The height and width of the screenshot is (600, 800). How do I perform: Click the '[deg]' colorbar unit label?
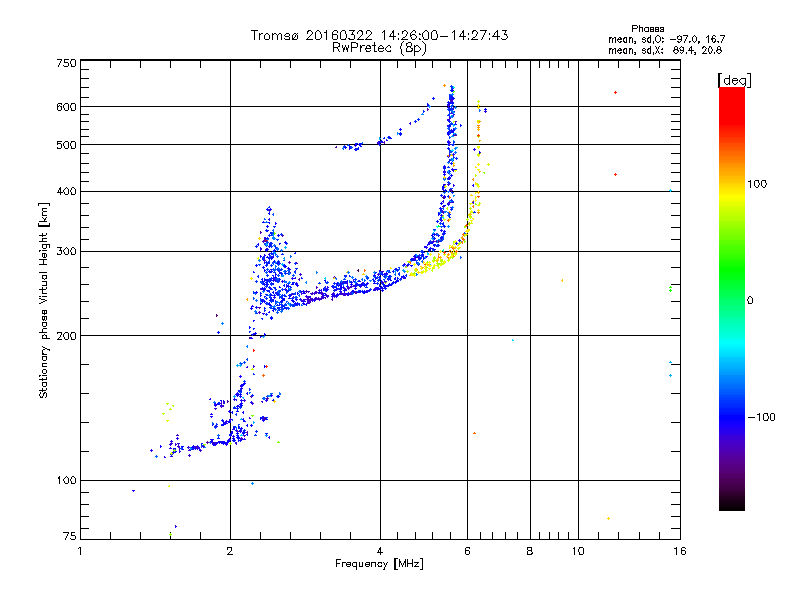(x=734, y=80)
